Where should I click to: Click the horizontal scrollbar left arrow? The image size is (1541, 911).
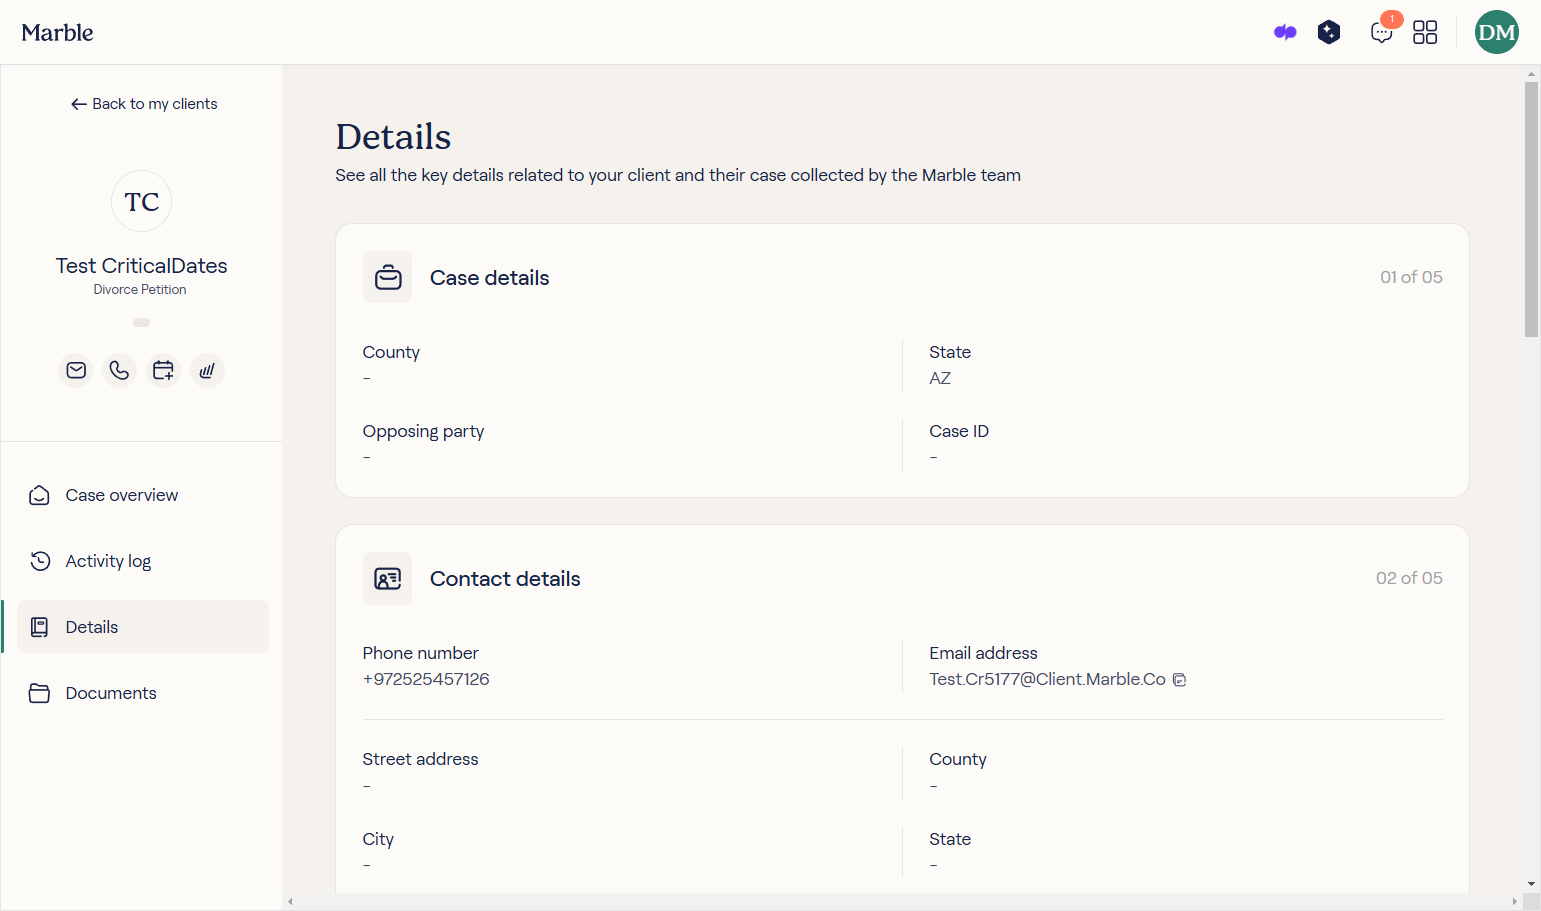pos(291,902)
